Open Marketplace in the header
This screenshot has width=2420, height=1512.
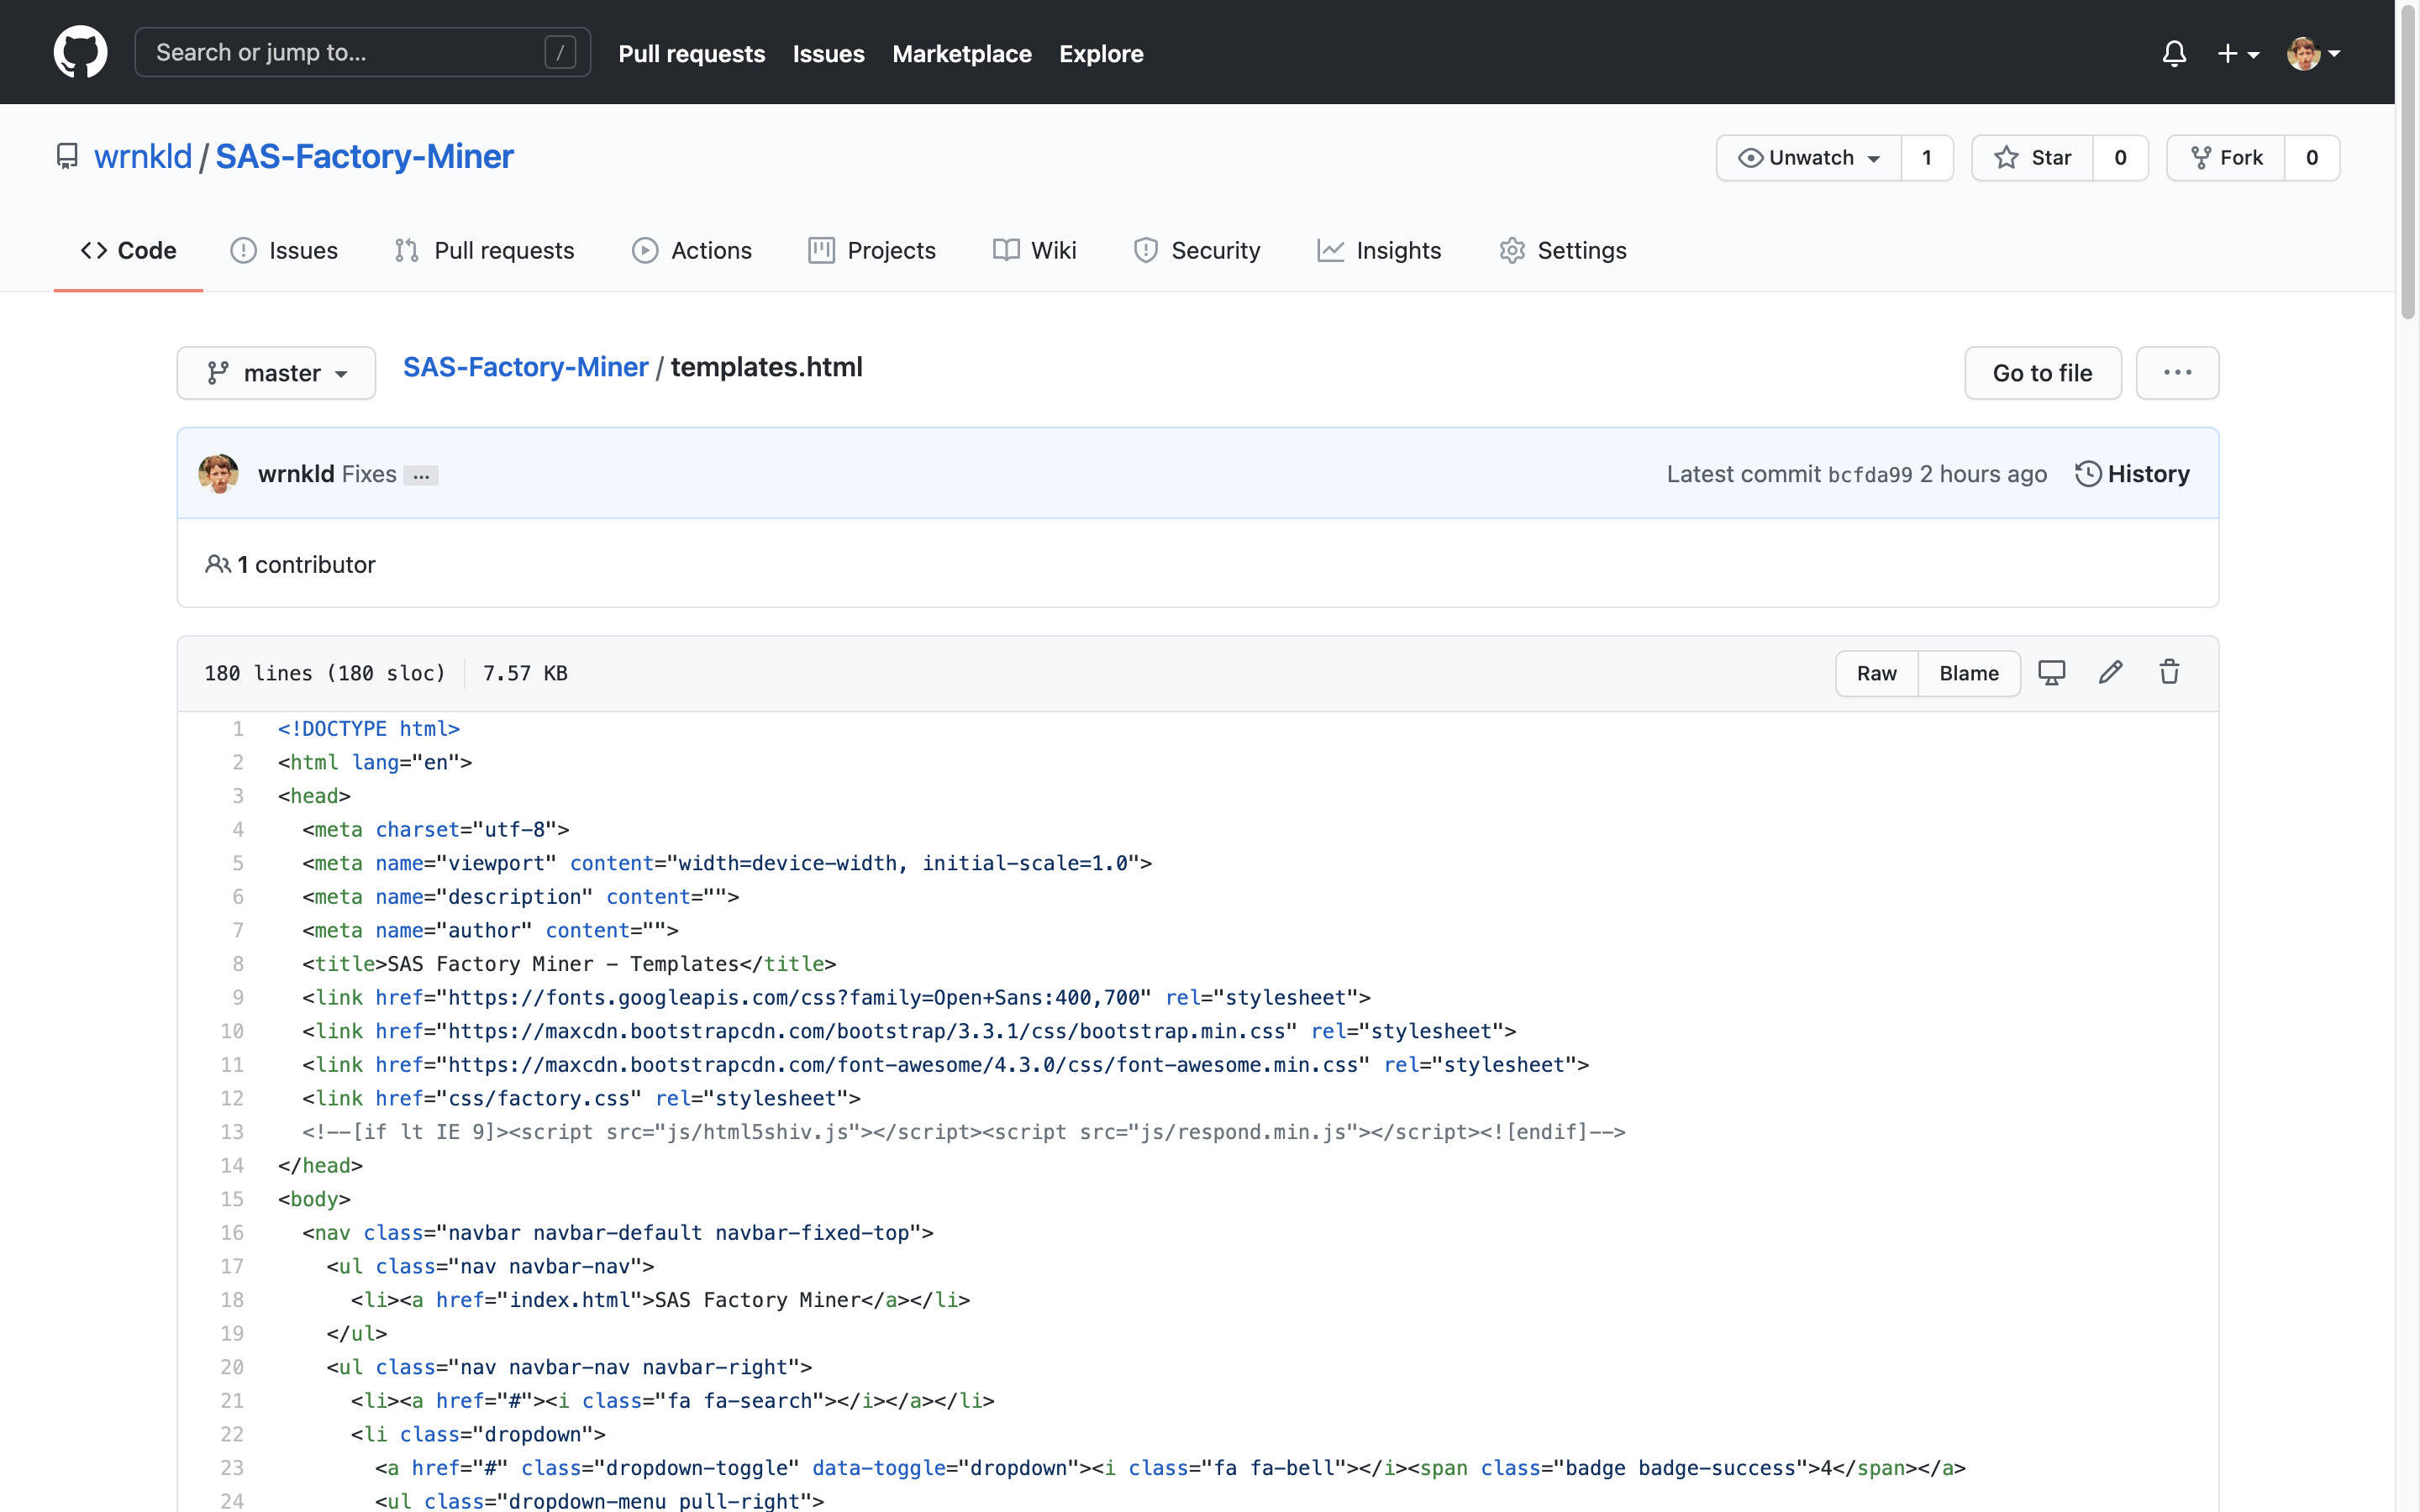[962, 53]
